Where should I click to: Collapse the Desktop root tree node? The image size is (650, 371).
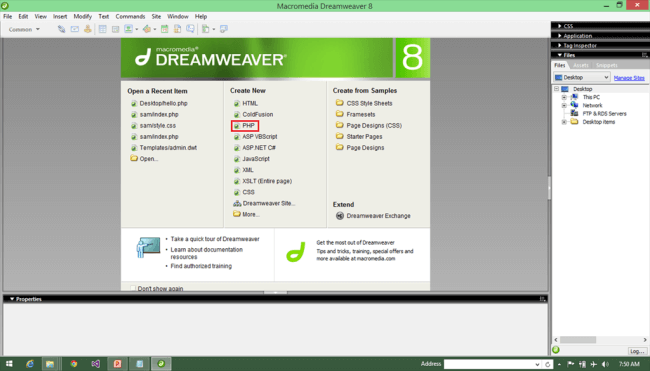click(x=557, y=89)
